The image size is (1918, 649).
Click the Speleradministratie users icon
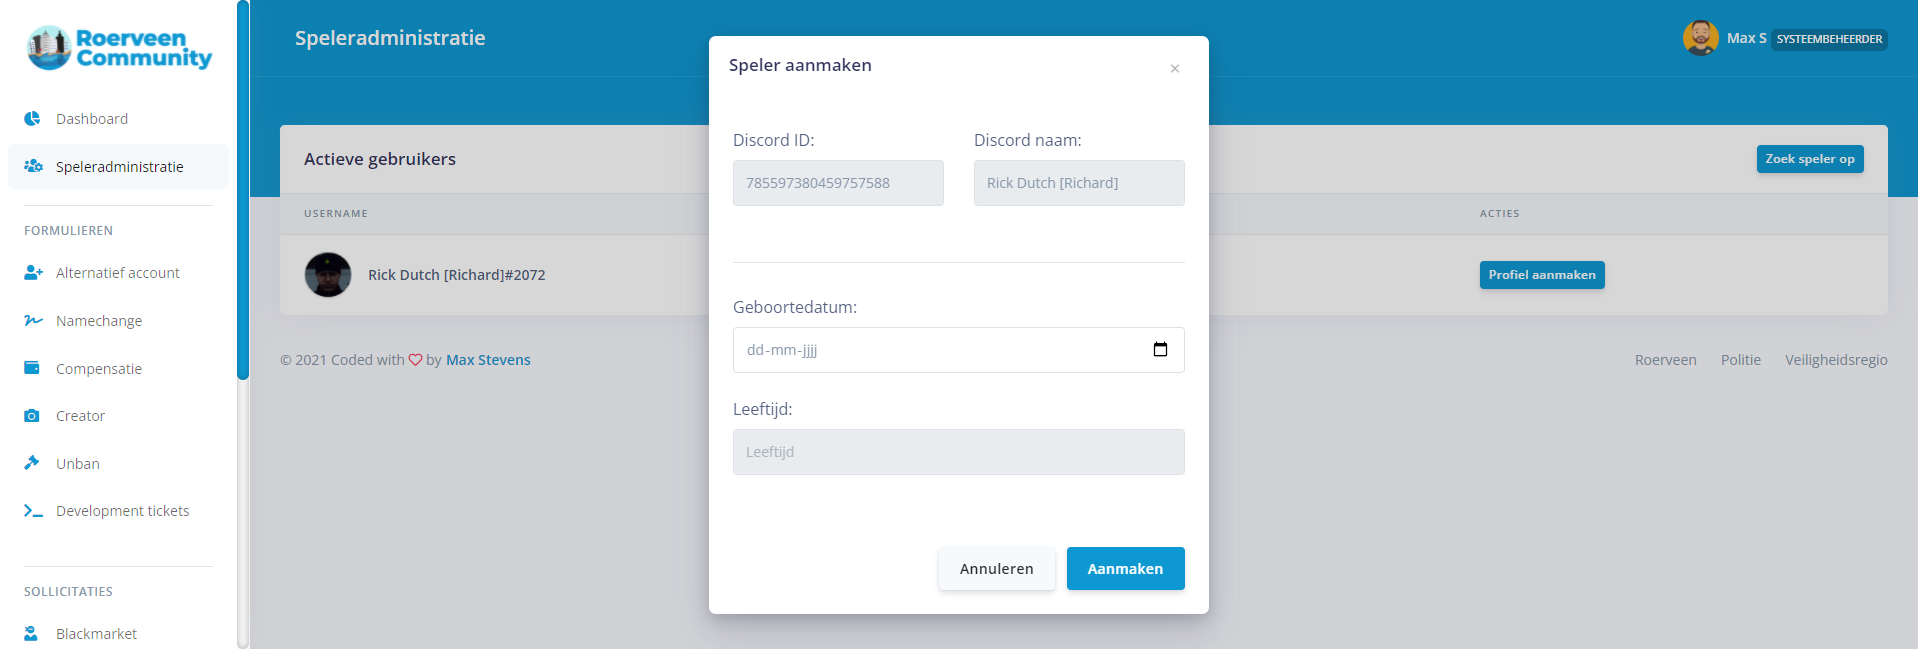coord(33,166)
